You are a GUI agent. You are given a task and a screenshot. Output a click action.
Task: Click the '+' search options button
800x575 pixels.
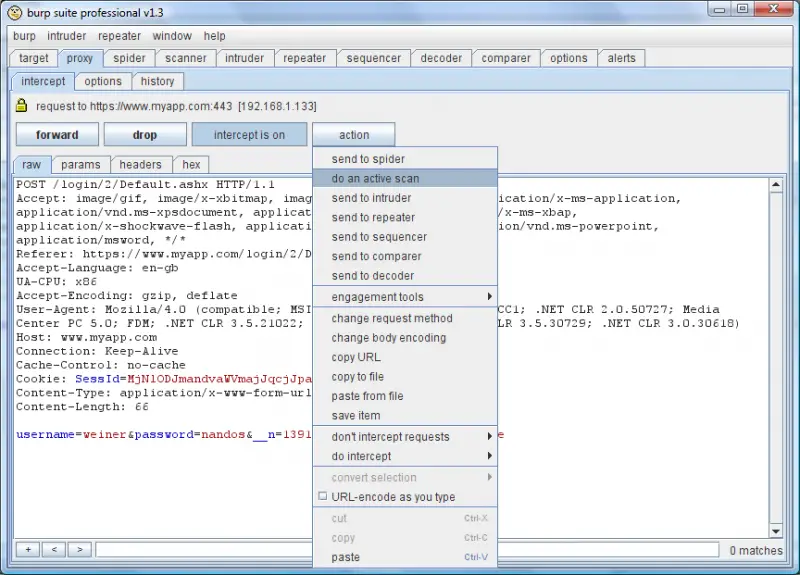tap(28, 549)
